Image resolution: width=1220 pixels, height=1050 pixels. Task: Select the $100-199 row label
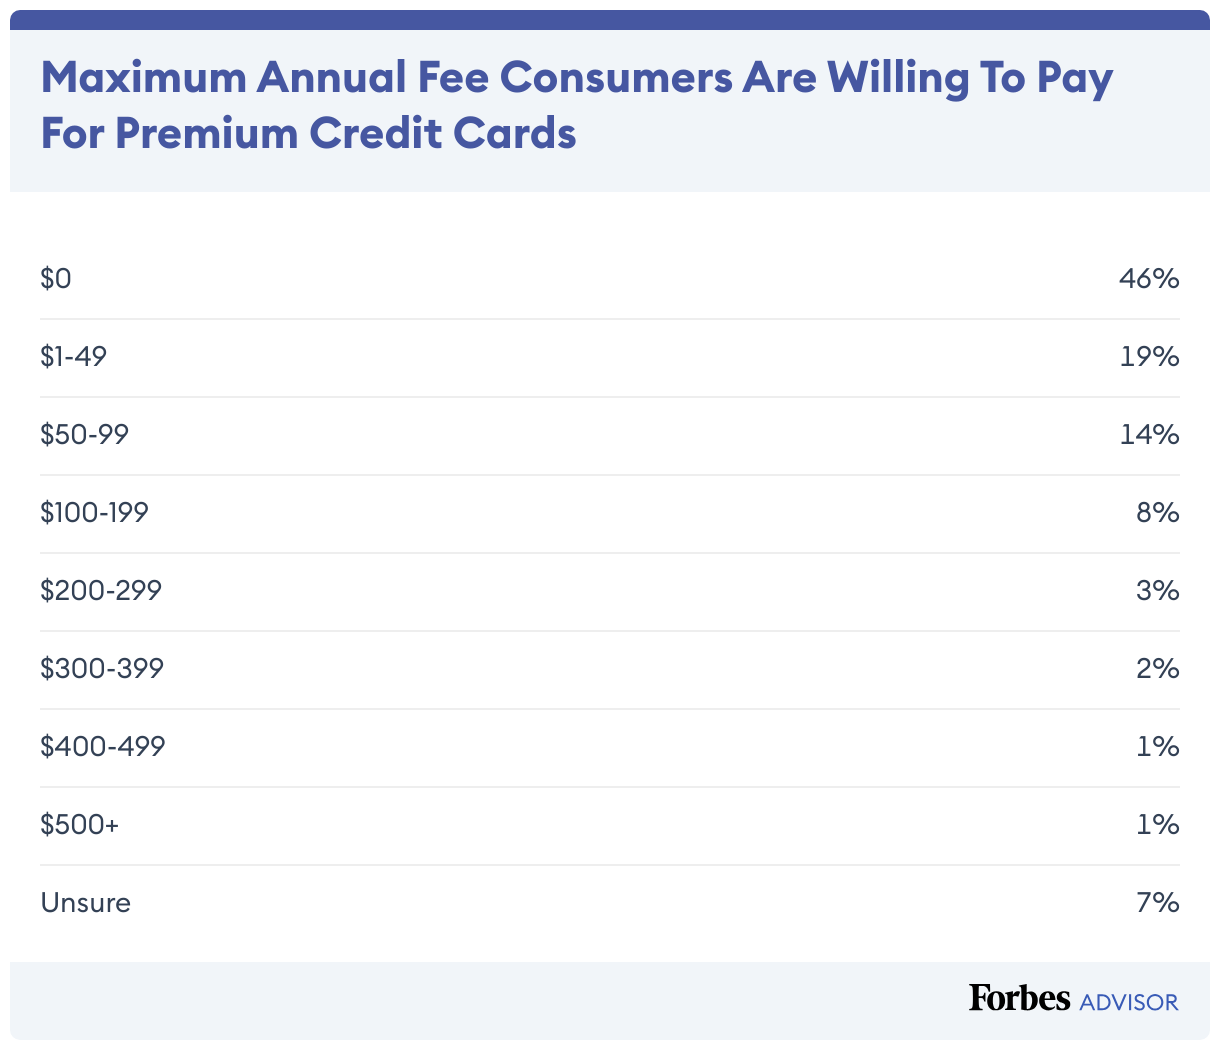click(x=94, y=513)
